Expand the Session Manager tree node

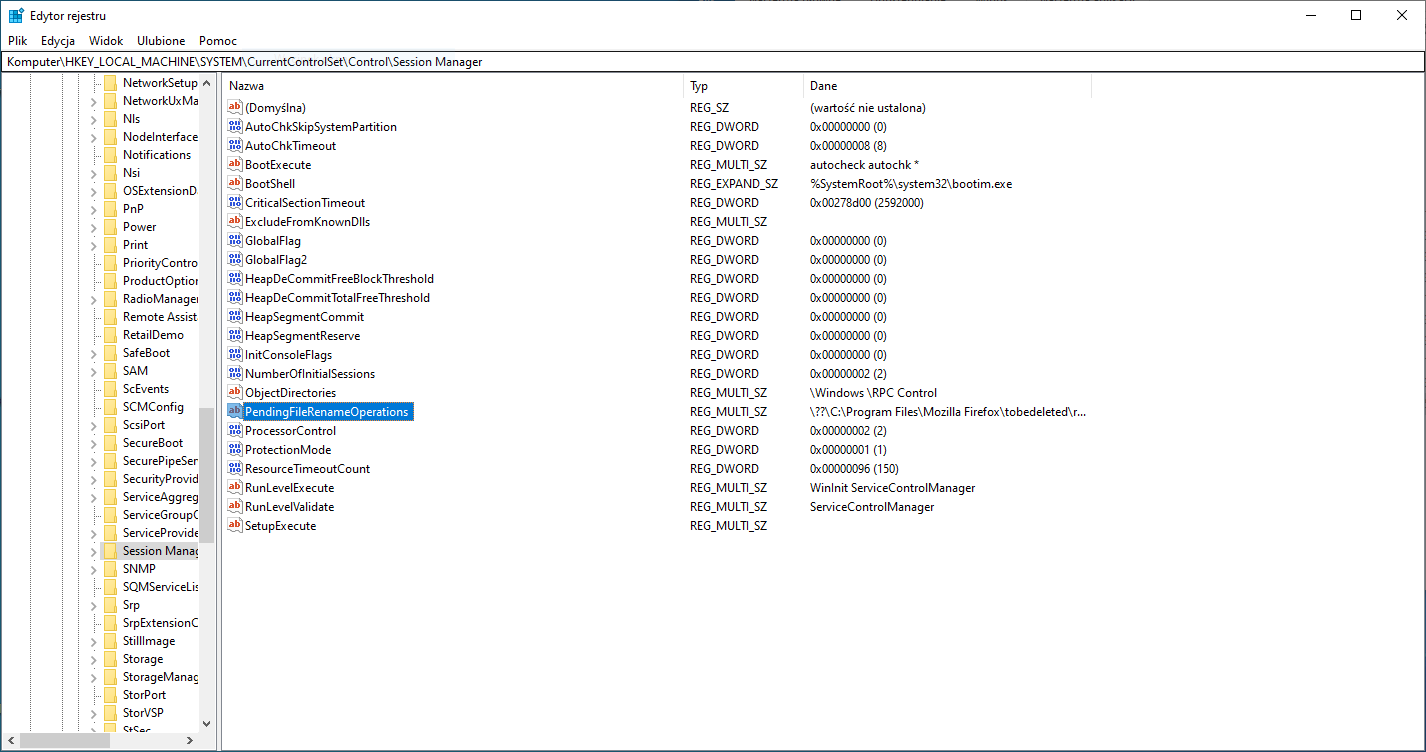[x=94, y=551]
